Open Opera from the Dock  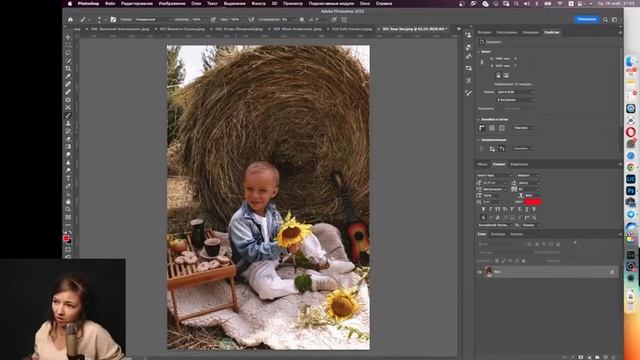pos(631,132)
